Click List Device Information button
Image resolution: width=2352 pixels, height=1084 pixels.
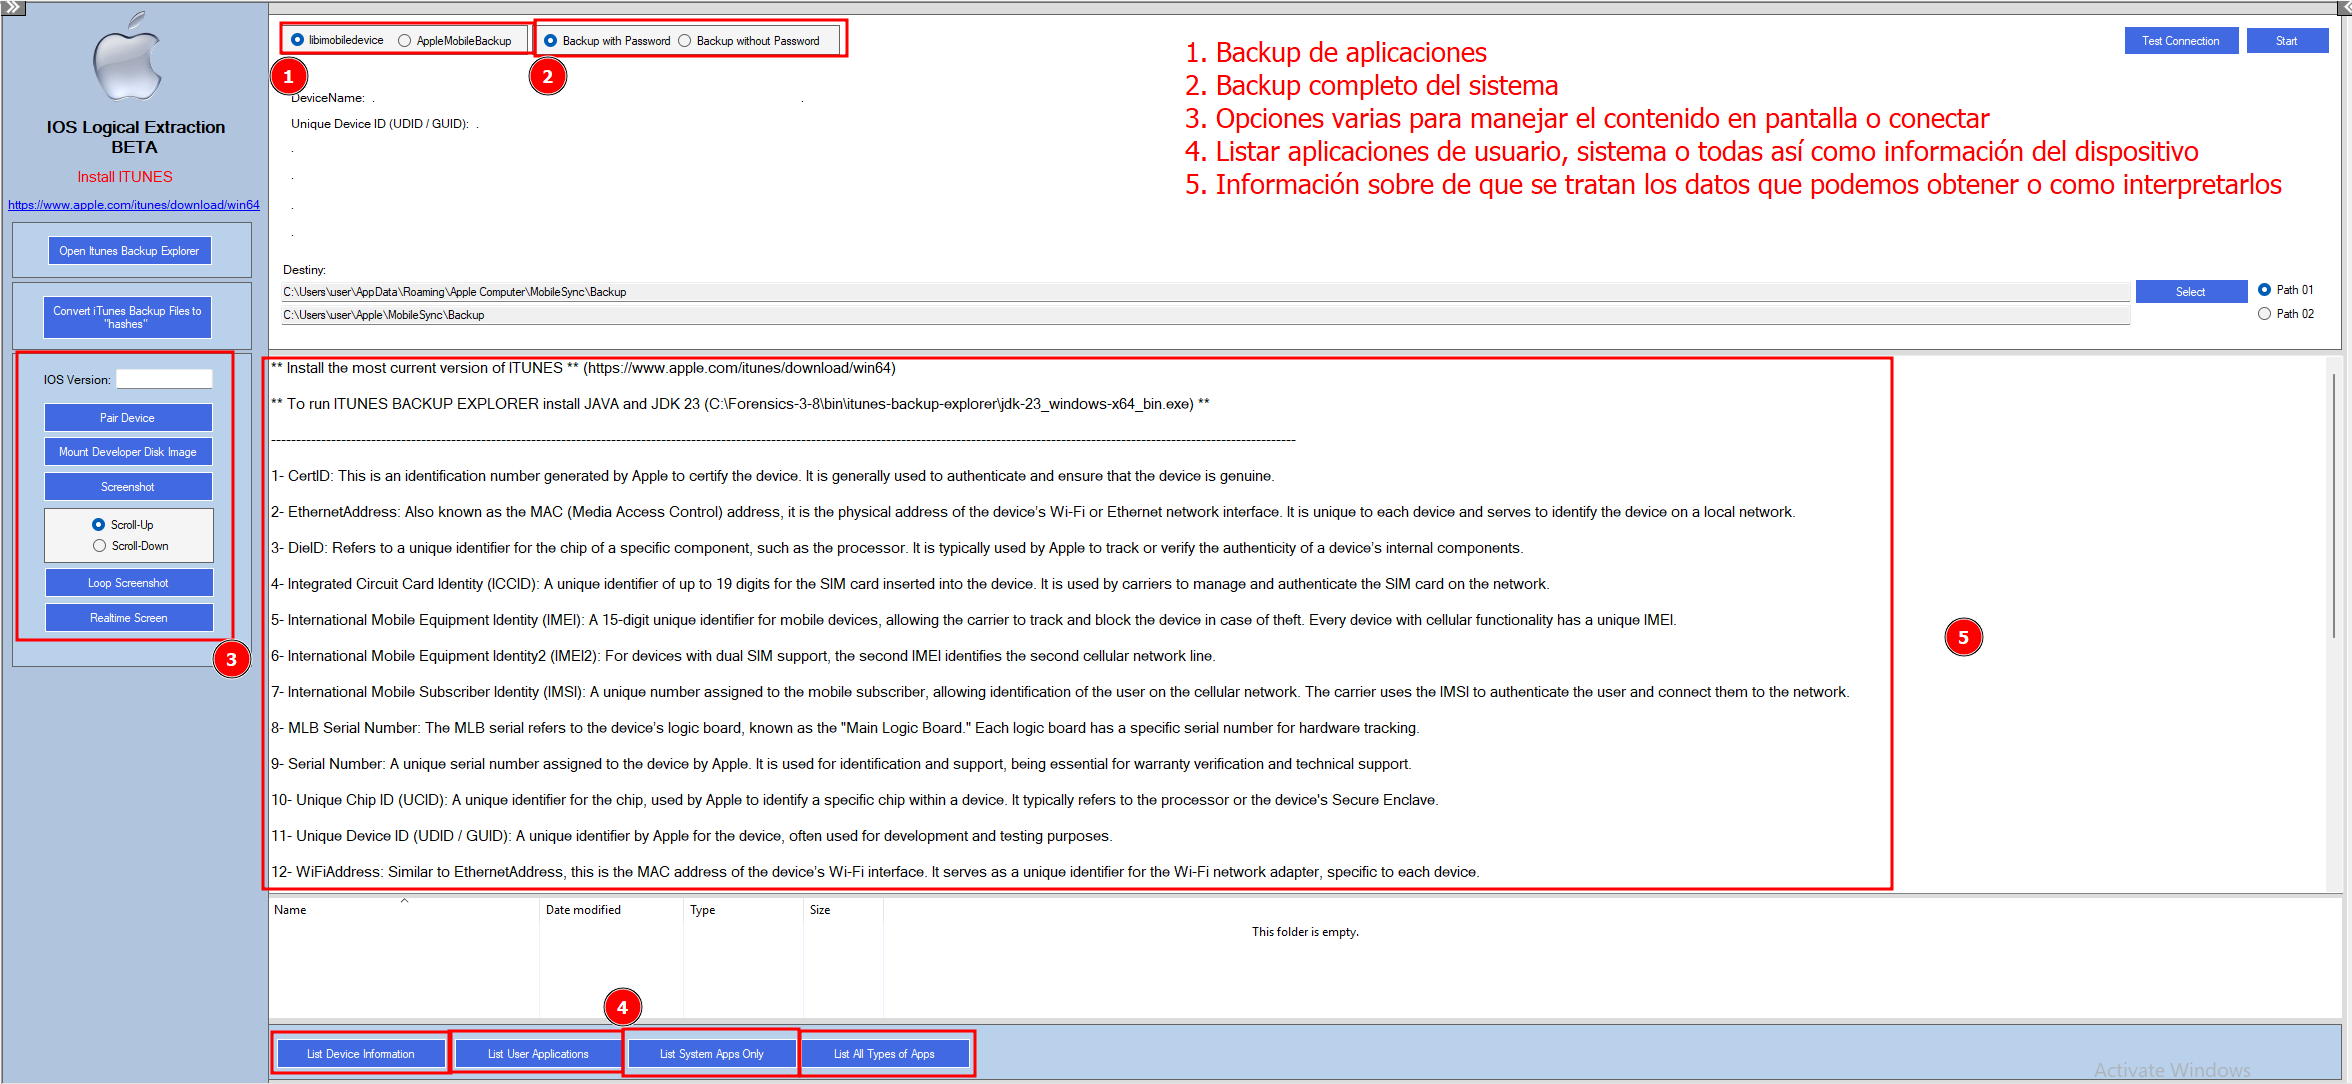(361, 1054)
